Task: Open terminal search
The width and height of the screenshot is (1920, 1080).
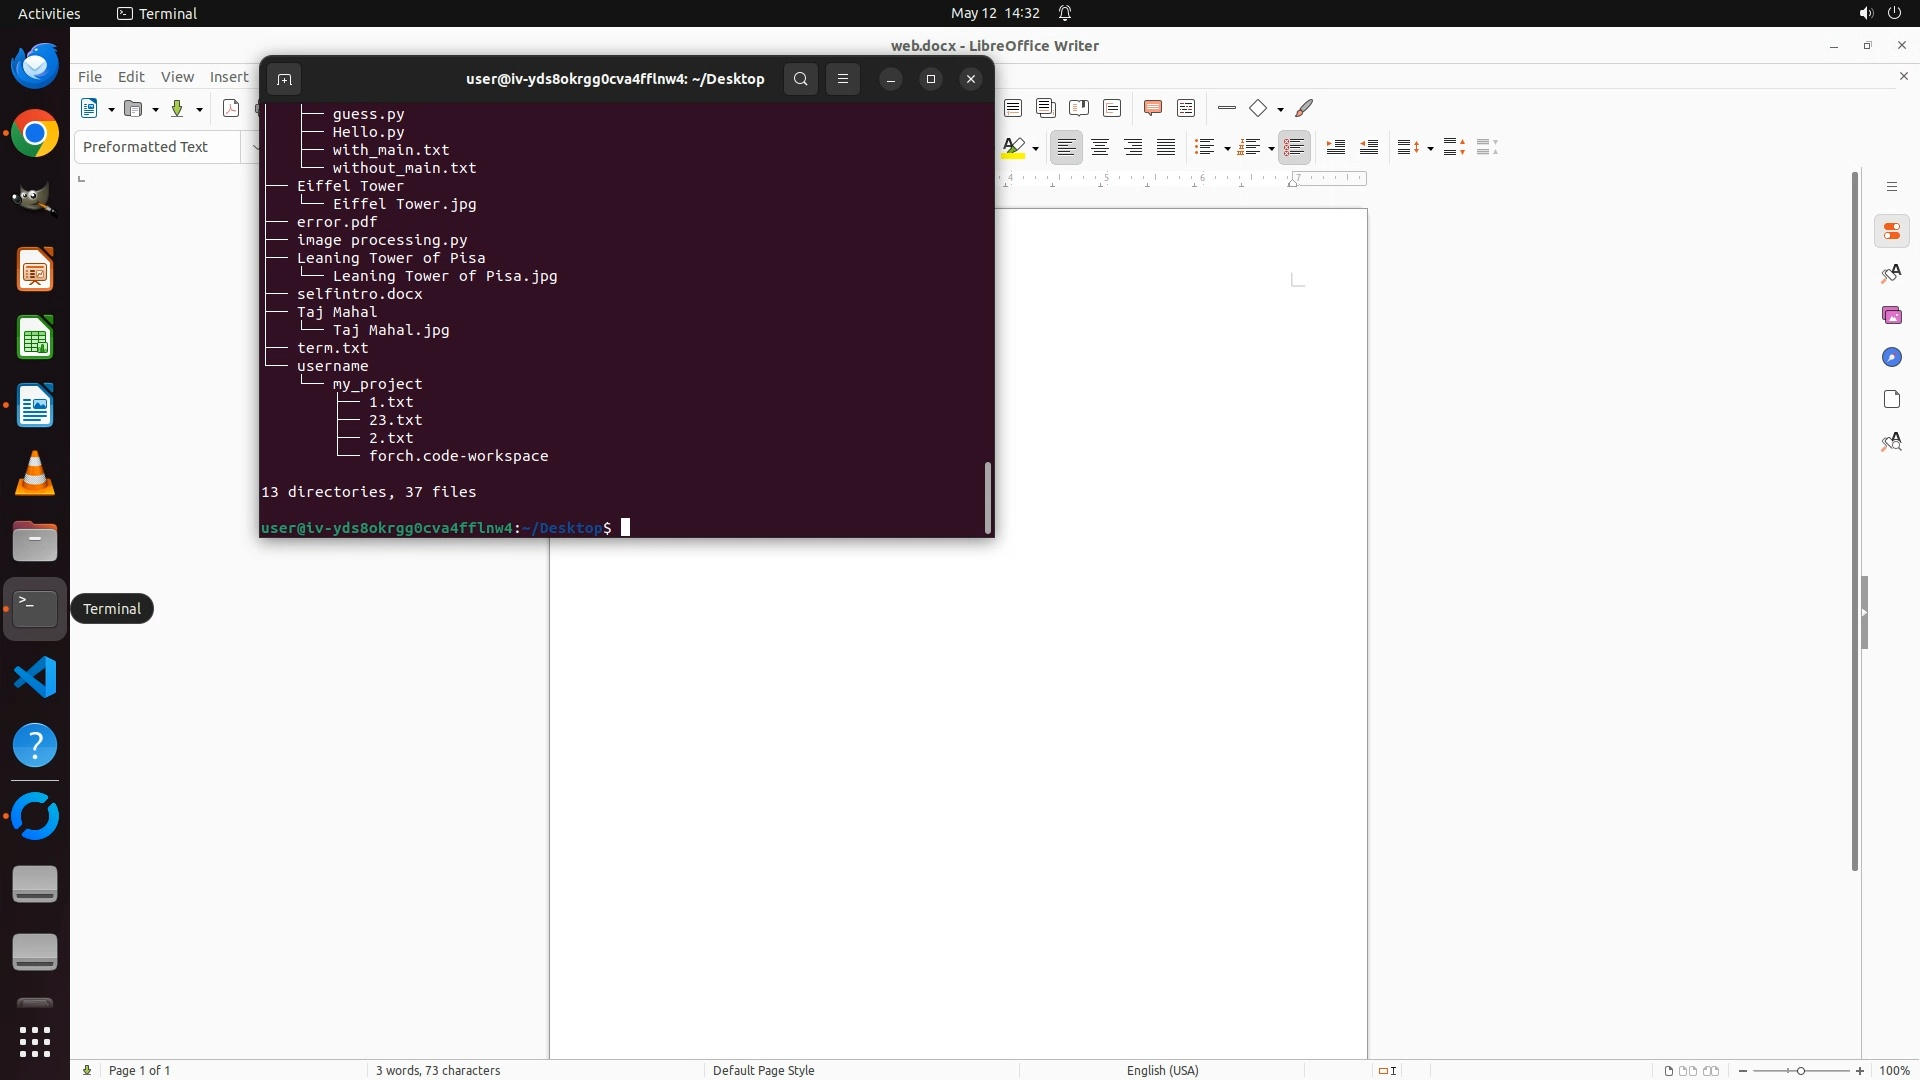Action: click(x=800, y=79)
